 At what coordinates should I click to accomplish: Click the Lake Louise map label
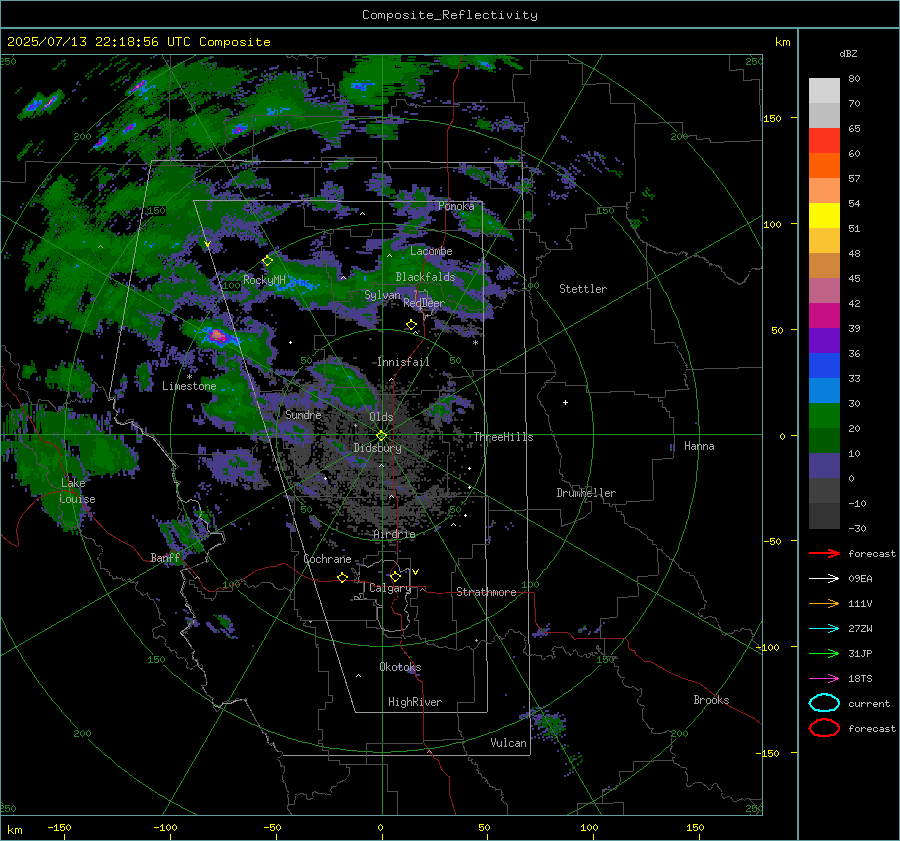point(77,491)
